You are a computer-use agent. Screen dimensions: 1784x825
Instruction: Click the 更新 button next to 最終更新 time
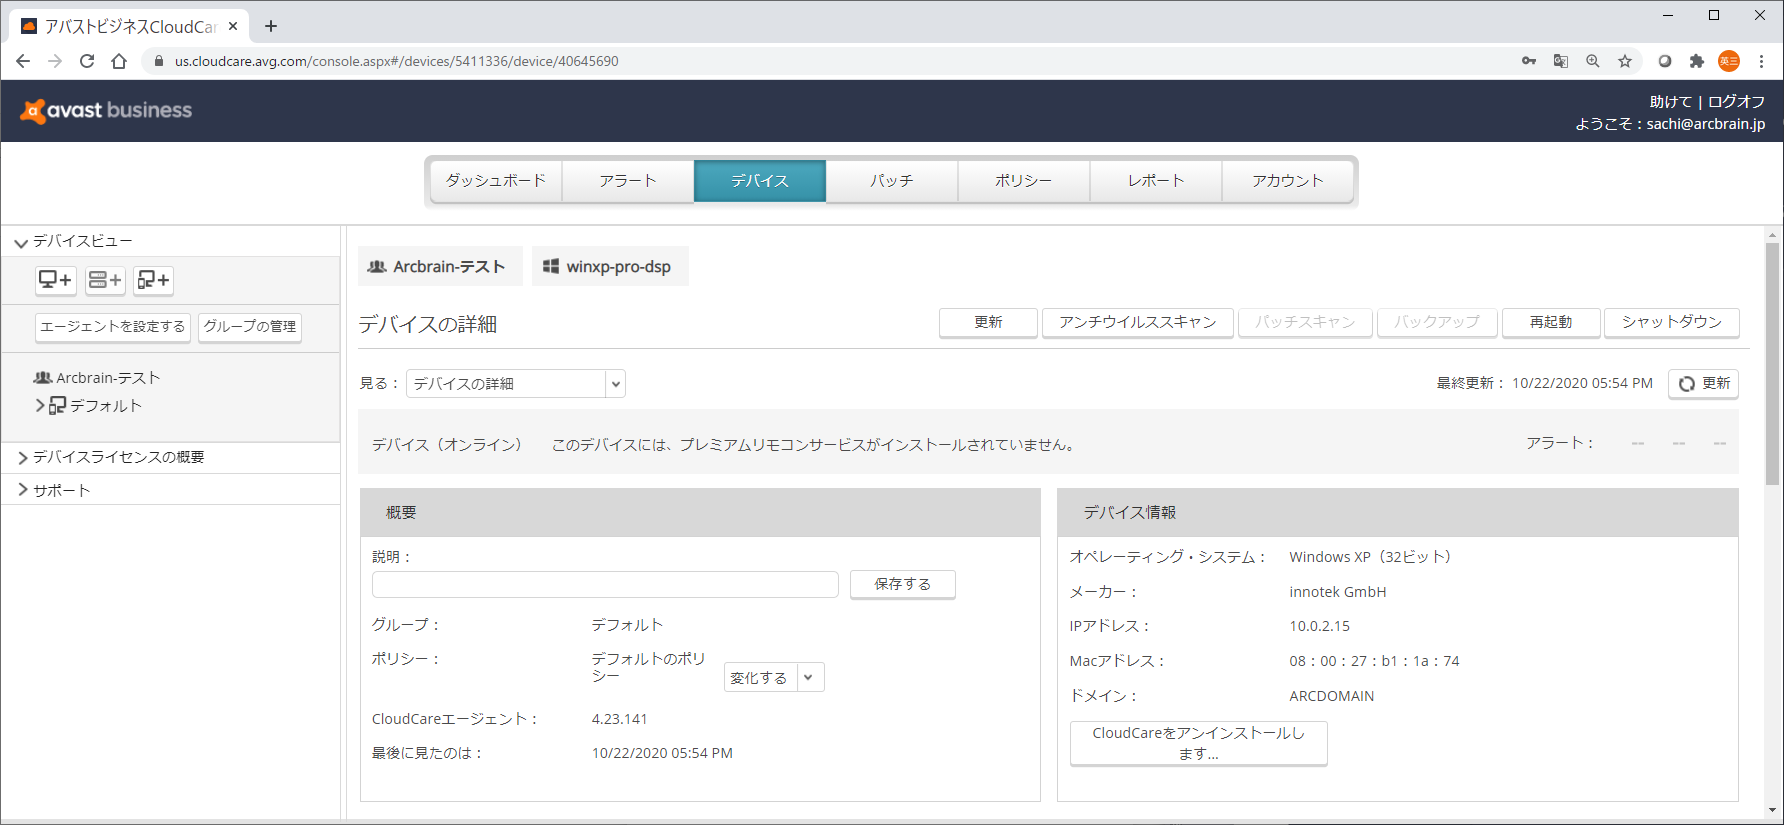(1703, 384)
